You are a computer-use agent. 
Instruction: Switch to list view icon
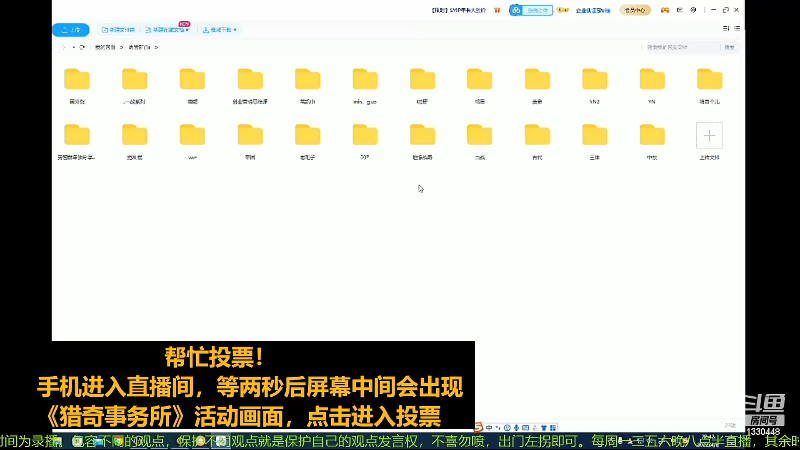tap(737, 29)
